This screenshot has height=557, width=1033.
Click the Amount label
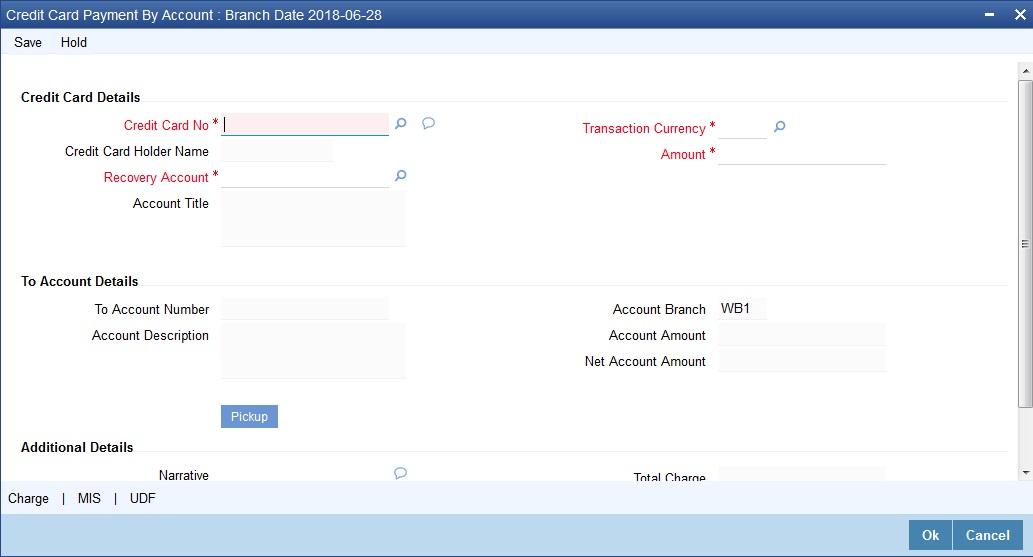(683, 154)
